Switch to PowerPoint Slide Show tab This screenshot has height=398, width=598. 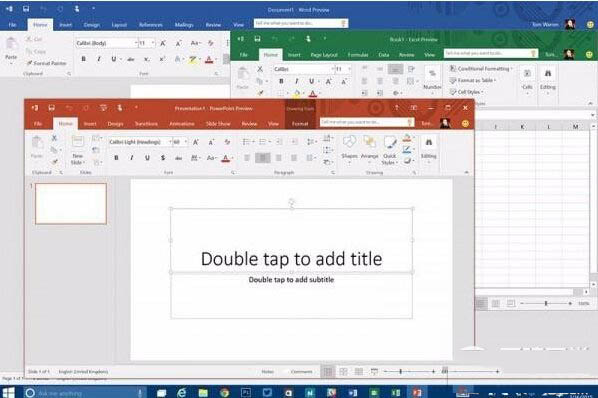pyautogui.click(x=218, y=124)
